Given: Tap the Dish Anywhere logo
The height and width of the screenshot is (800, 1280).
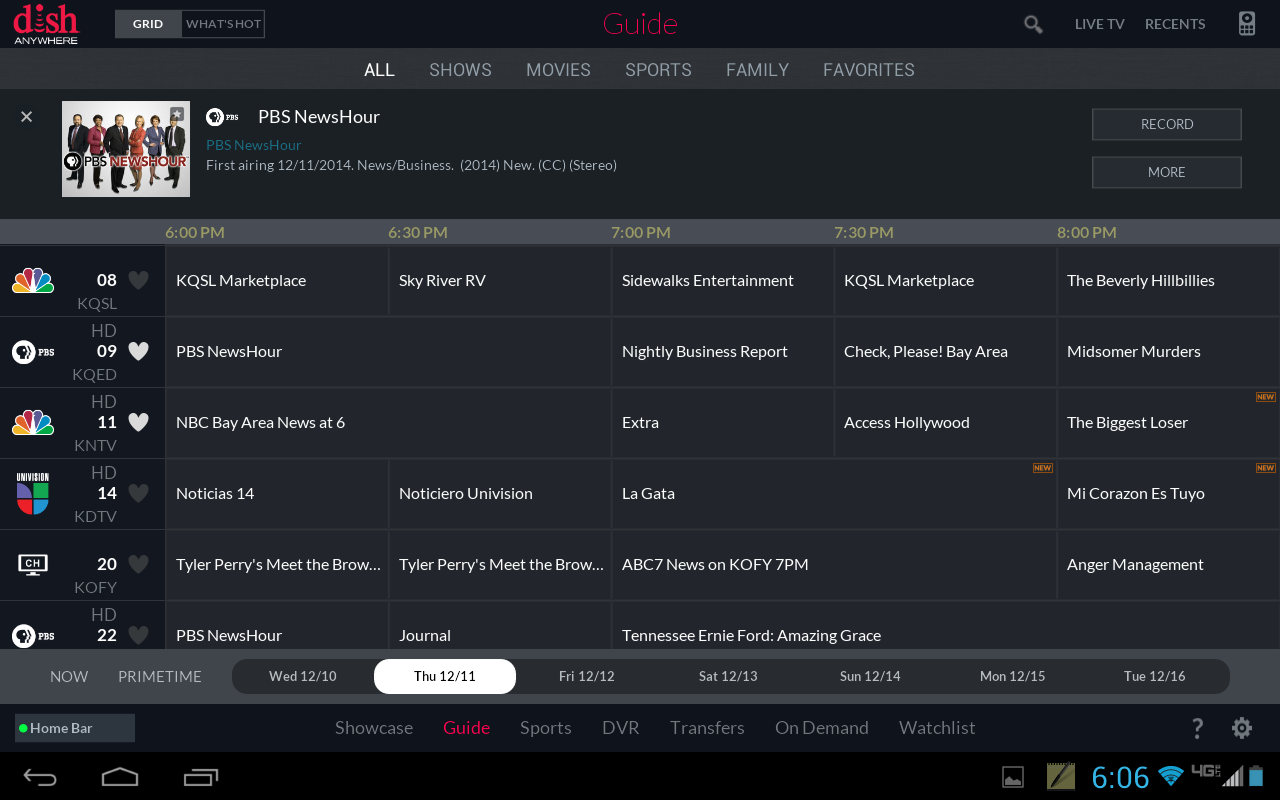Looking at the screenshot, I should pos(46,24).
